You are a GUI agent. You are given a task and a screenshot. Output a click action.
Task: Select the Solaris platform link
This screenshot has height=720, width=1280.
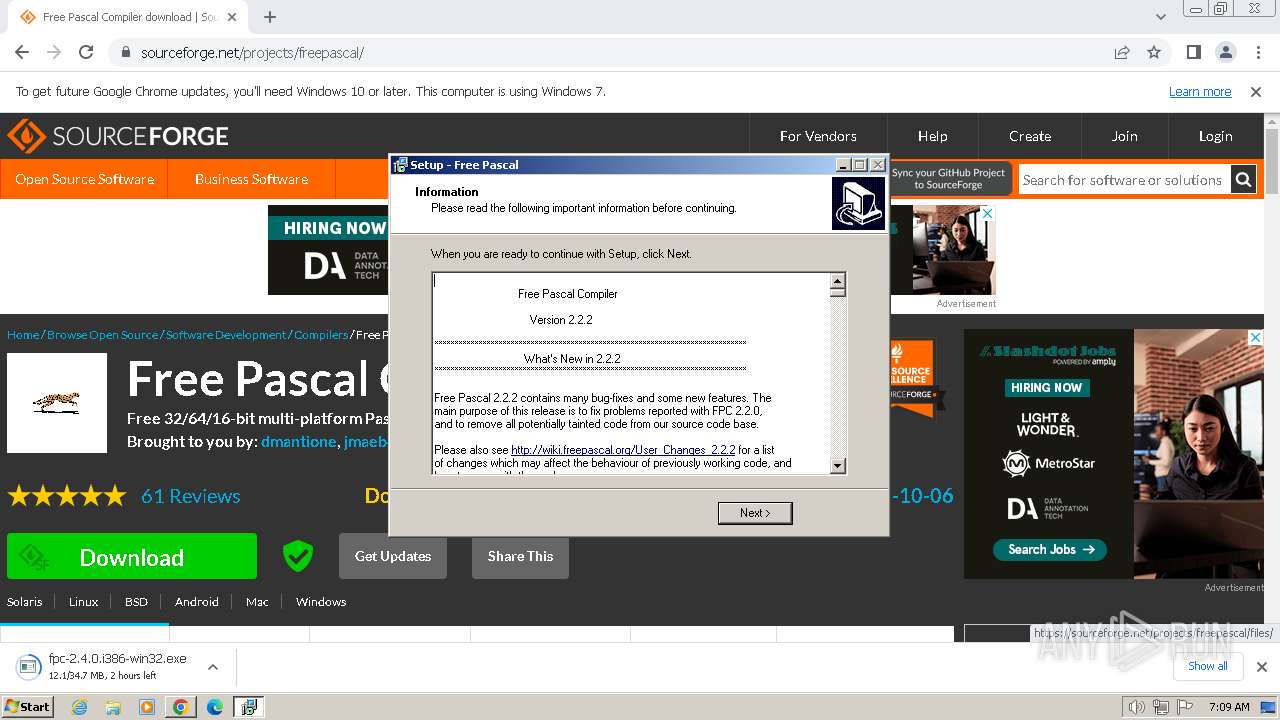tap(25, 602)
